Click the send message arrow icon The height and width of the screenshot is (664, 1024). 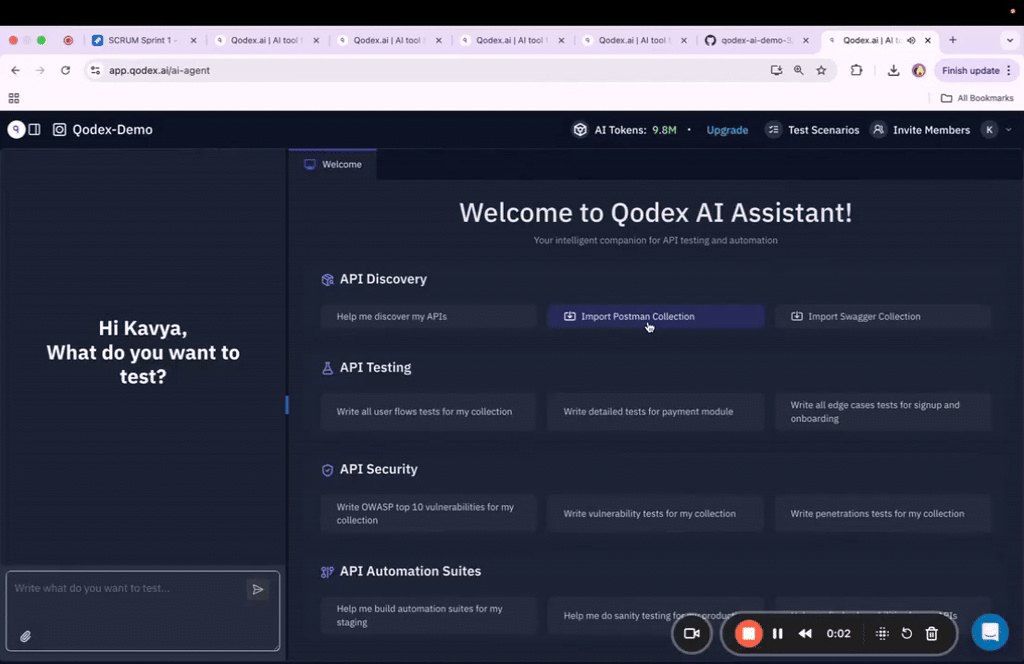tap(258, 590)
